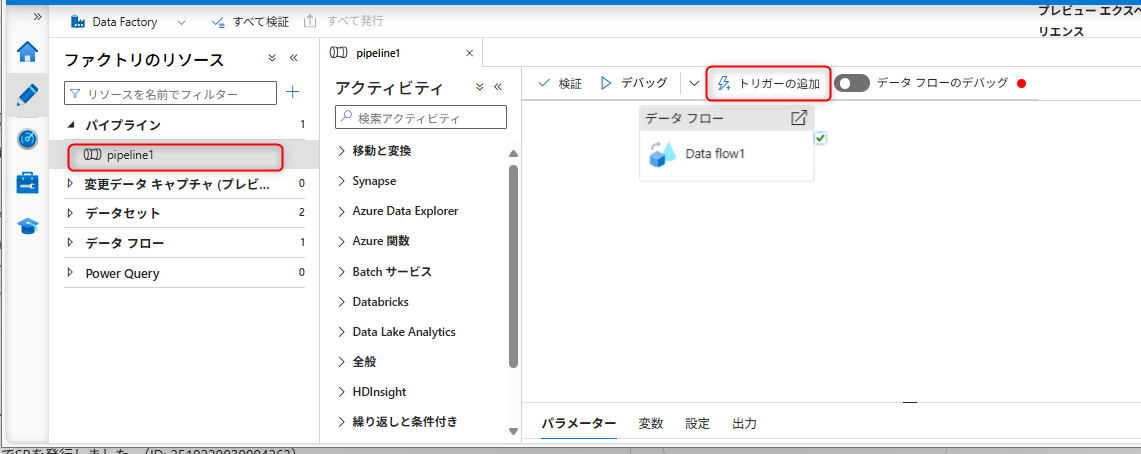Open Data flow1 with external-link icon
This screenshot has width=1141, height=454.
click(798, 118)
